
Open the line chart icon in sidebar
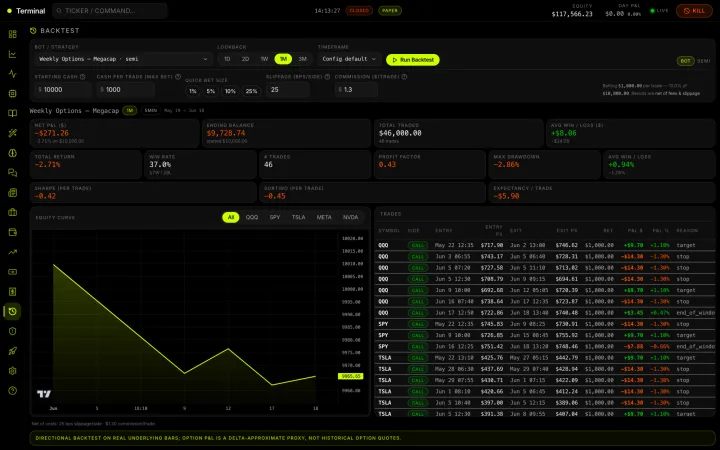tap(12, 54)
